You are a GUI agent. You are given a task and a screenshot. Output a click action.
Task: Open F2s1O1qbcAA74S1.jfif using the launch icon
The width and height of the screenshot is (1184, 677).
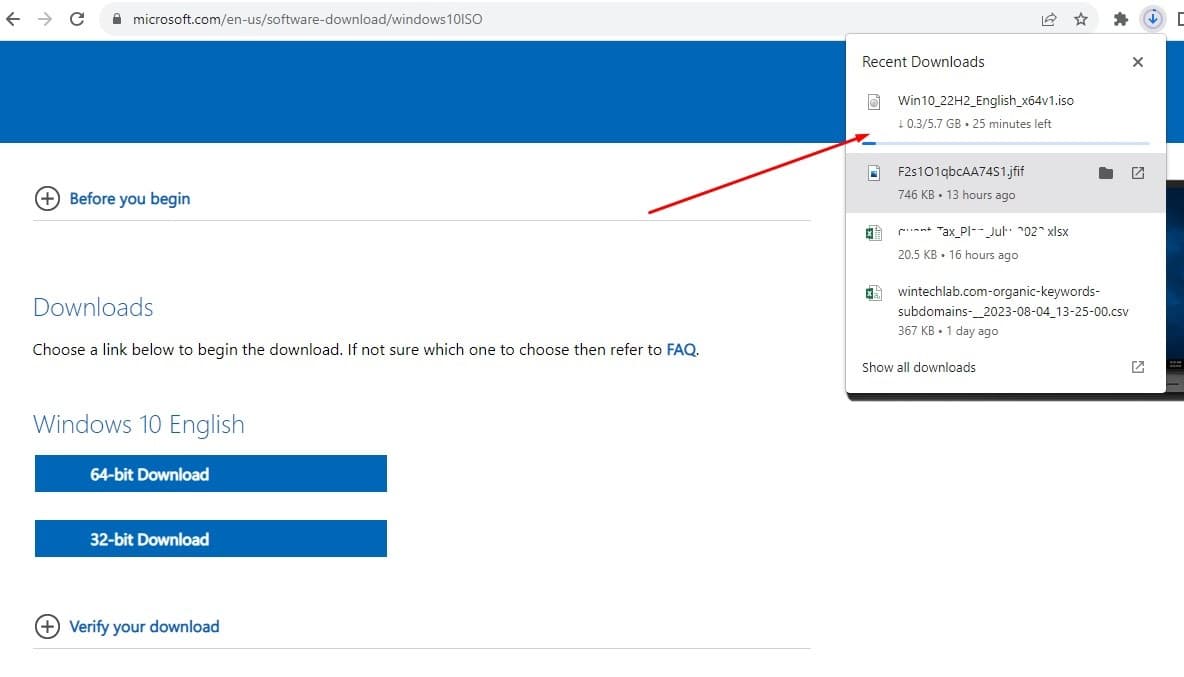click(1137, 172)
